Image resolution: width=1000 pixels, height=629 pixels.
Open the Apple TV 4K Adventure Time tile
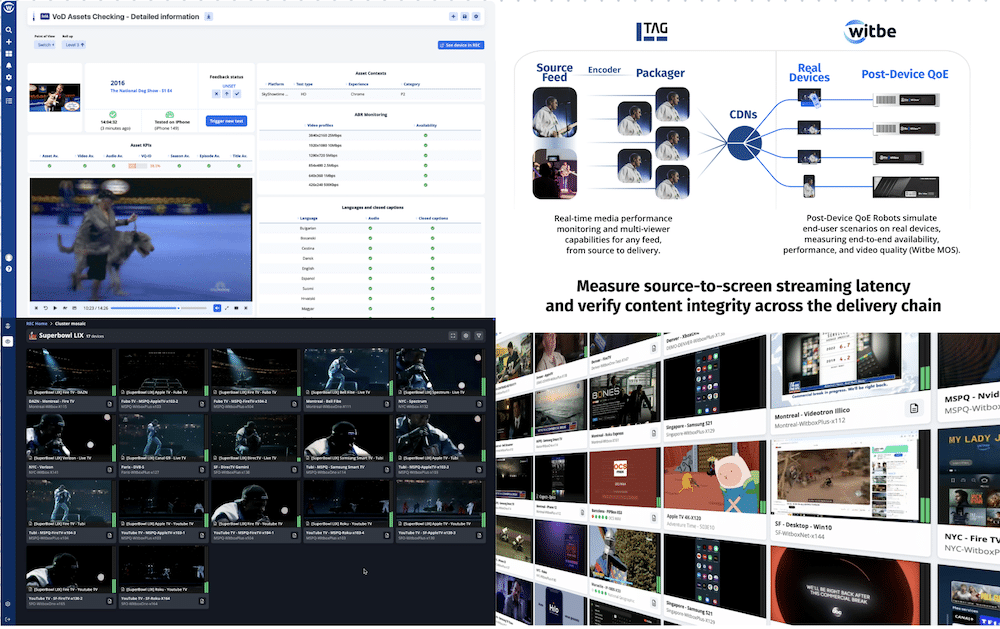(714, 490)
